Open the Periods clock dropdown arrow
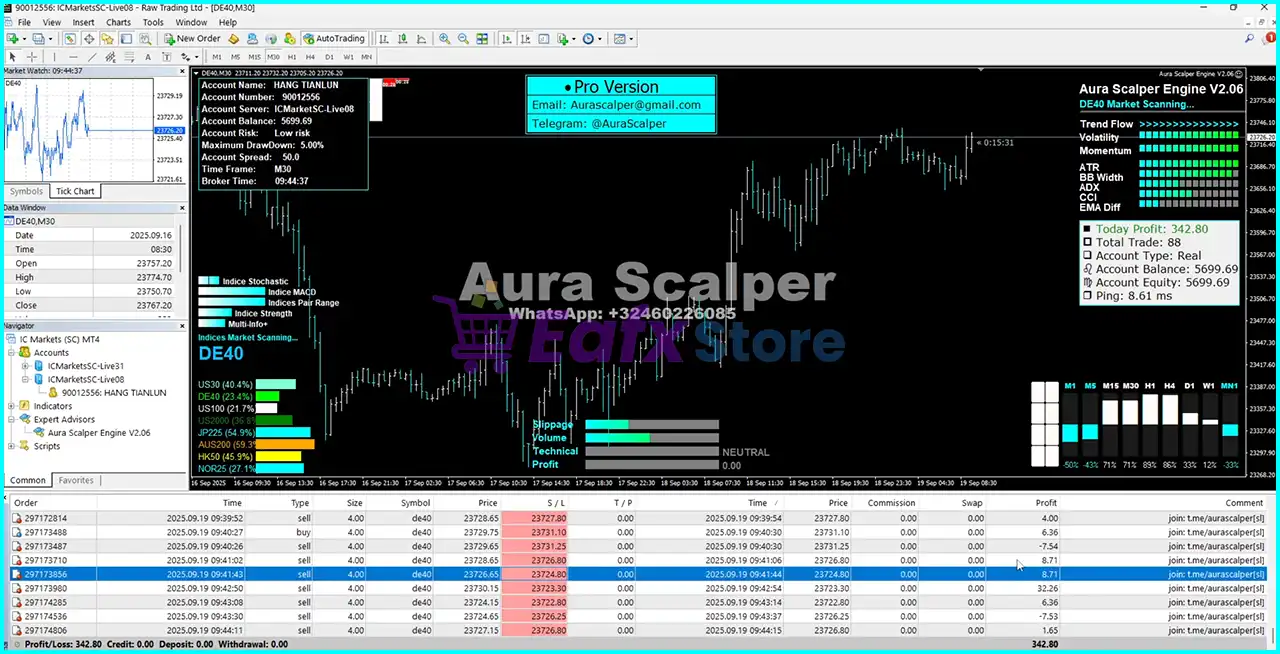 [600, 39]
